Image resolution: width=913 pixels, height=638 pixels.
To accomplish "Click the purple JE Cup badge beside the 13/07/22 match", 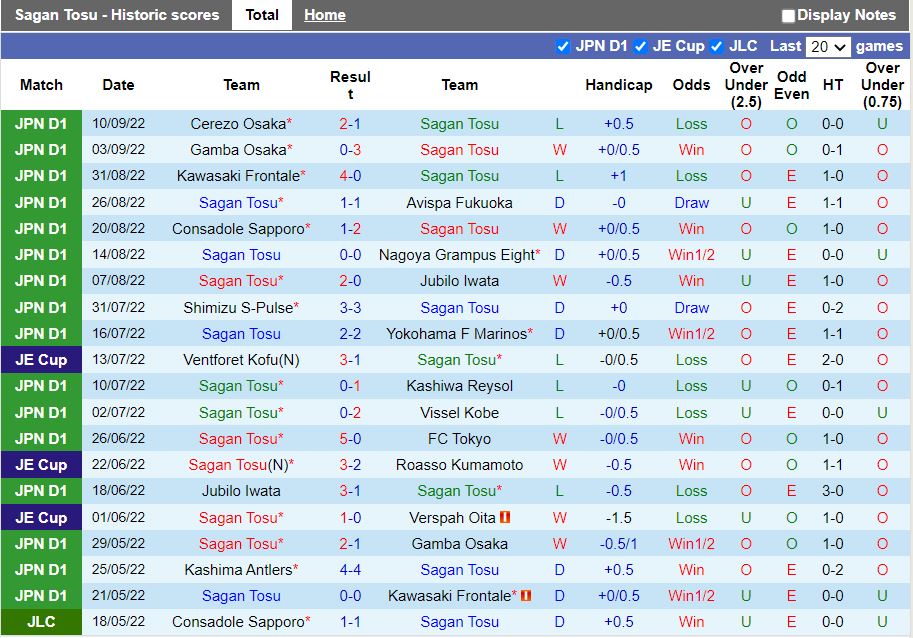I will [x=41, y=359].
